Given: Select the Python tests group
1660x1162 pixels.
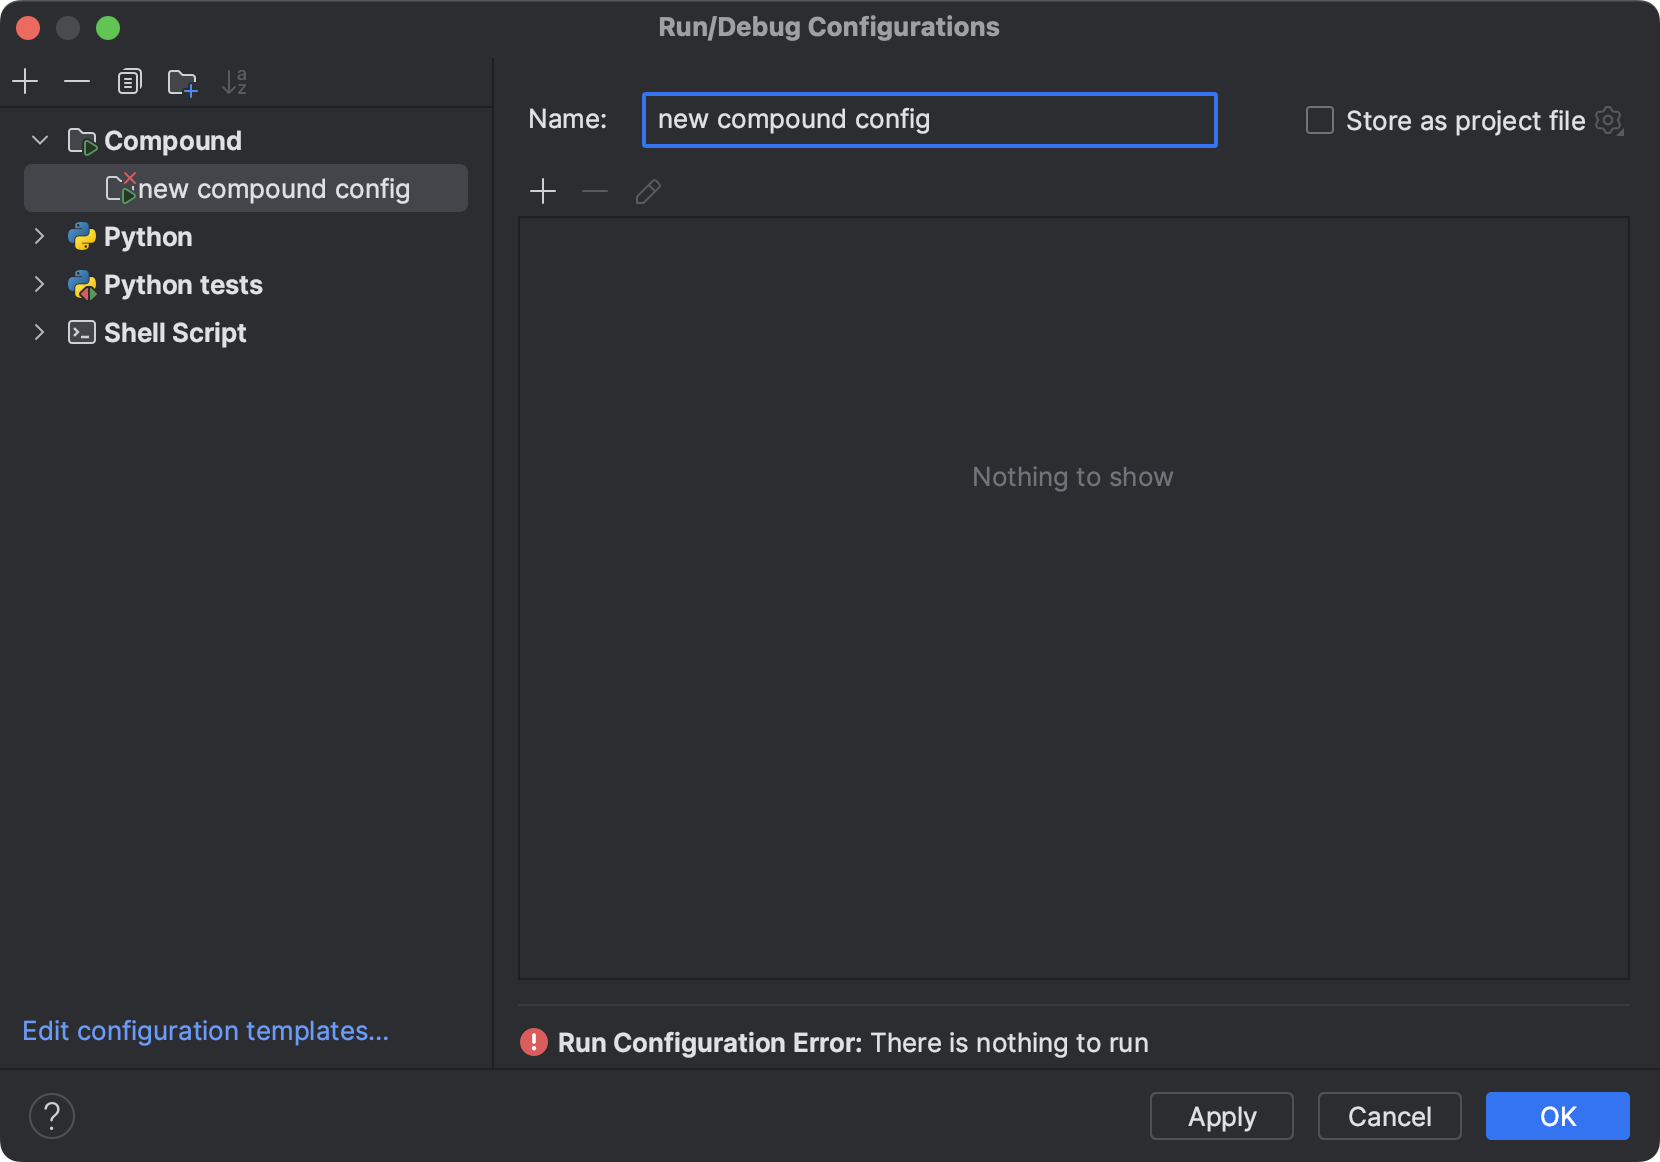Looking at the screenshot, I should pyautogui.click(x=183, y=285).
